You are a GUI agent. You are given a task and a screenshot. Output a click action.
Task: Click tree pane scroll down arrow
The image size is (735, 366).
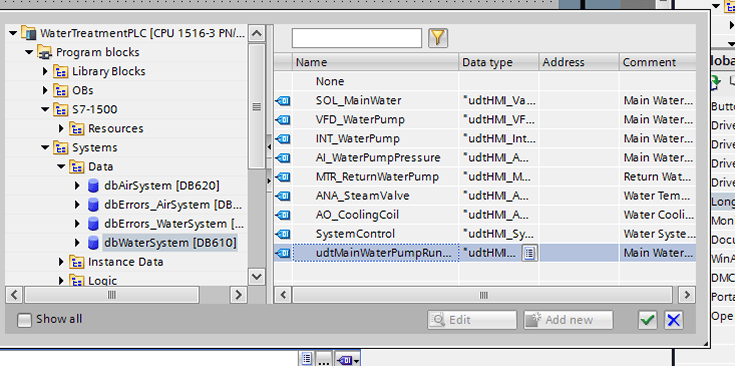pyautogui.click(x=256, y=276)
